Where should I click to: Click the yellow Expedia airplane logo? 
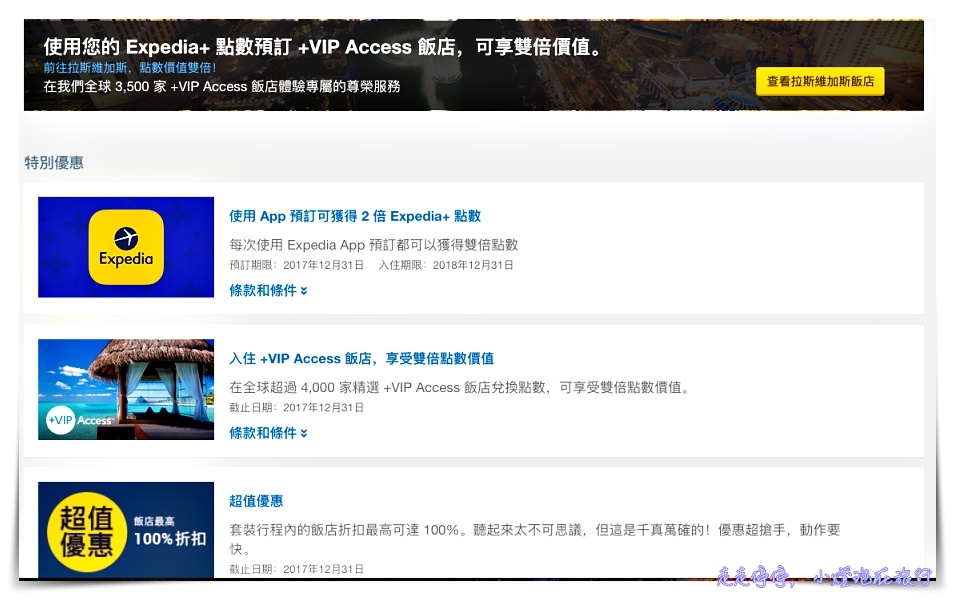[x=126, y=247]
